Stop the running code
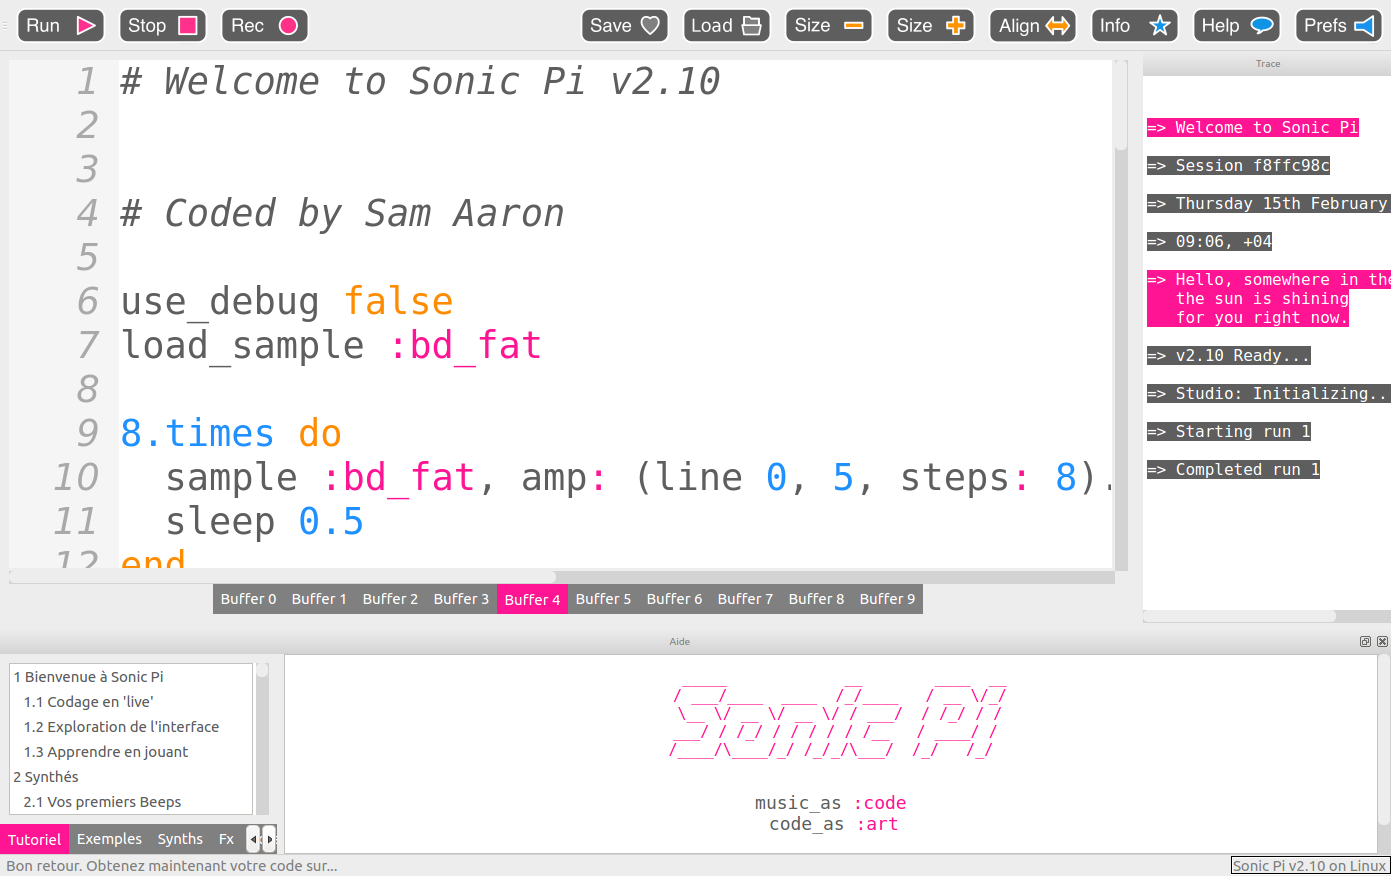Screen dimensions: 1391x876 click(x=162, y=26)
